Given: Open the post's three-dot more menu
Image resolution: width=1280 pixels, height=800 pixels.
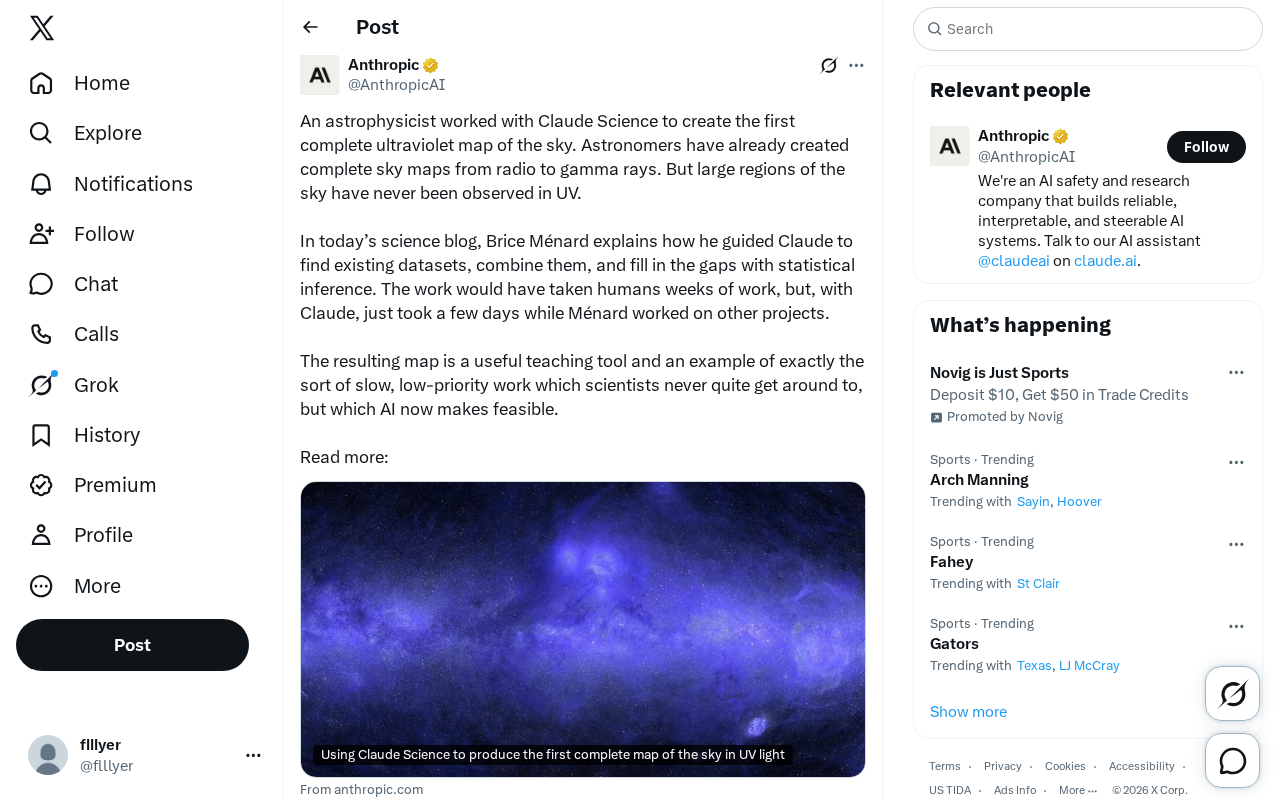Looking at the screenshot, I should [x=856, y=65].
